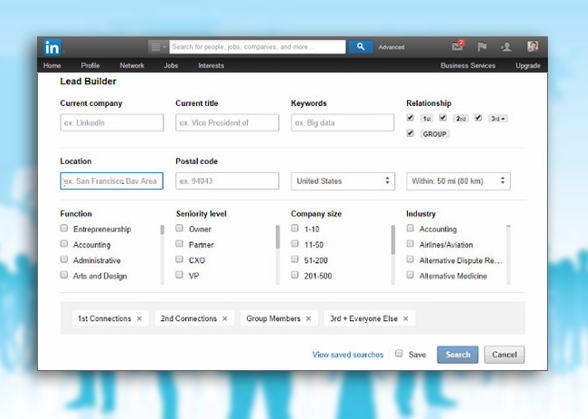Uncheck the 1st relationship checkbox
Image resolution: width=588 pixels, height=419 pixels.
(x=410, y=118)
